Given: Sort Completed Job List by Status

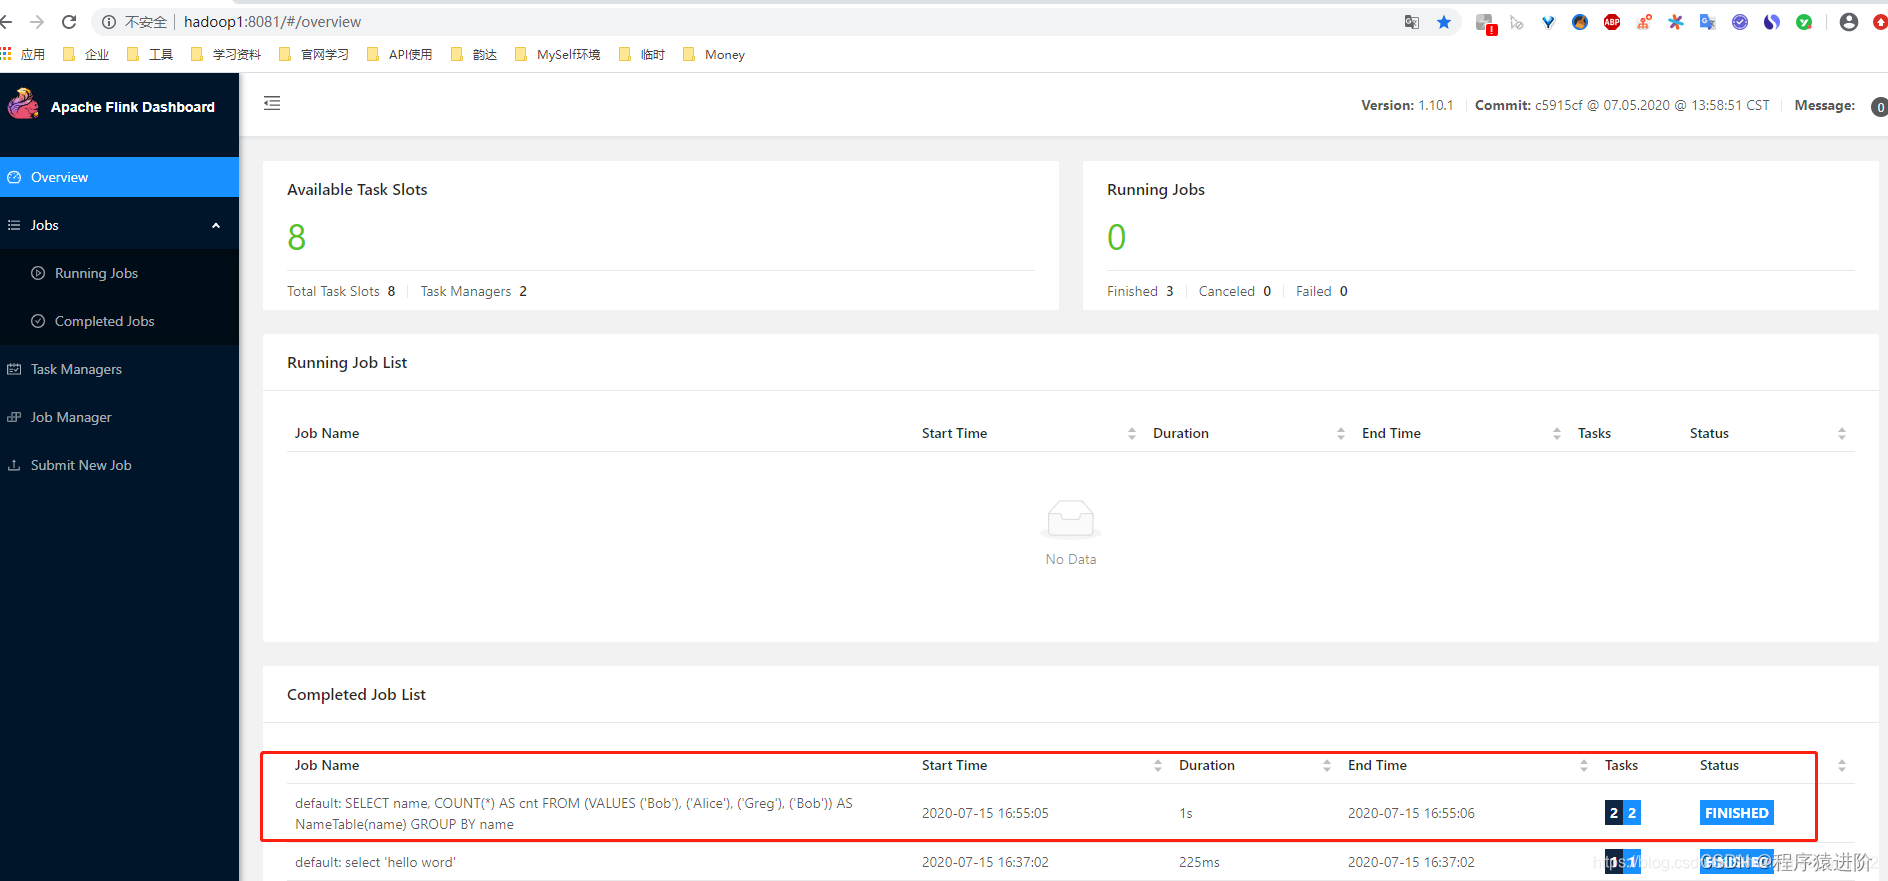Looking at the screenshot, I should click(1841, 765).
